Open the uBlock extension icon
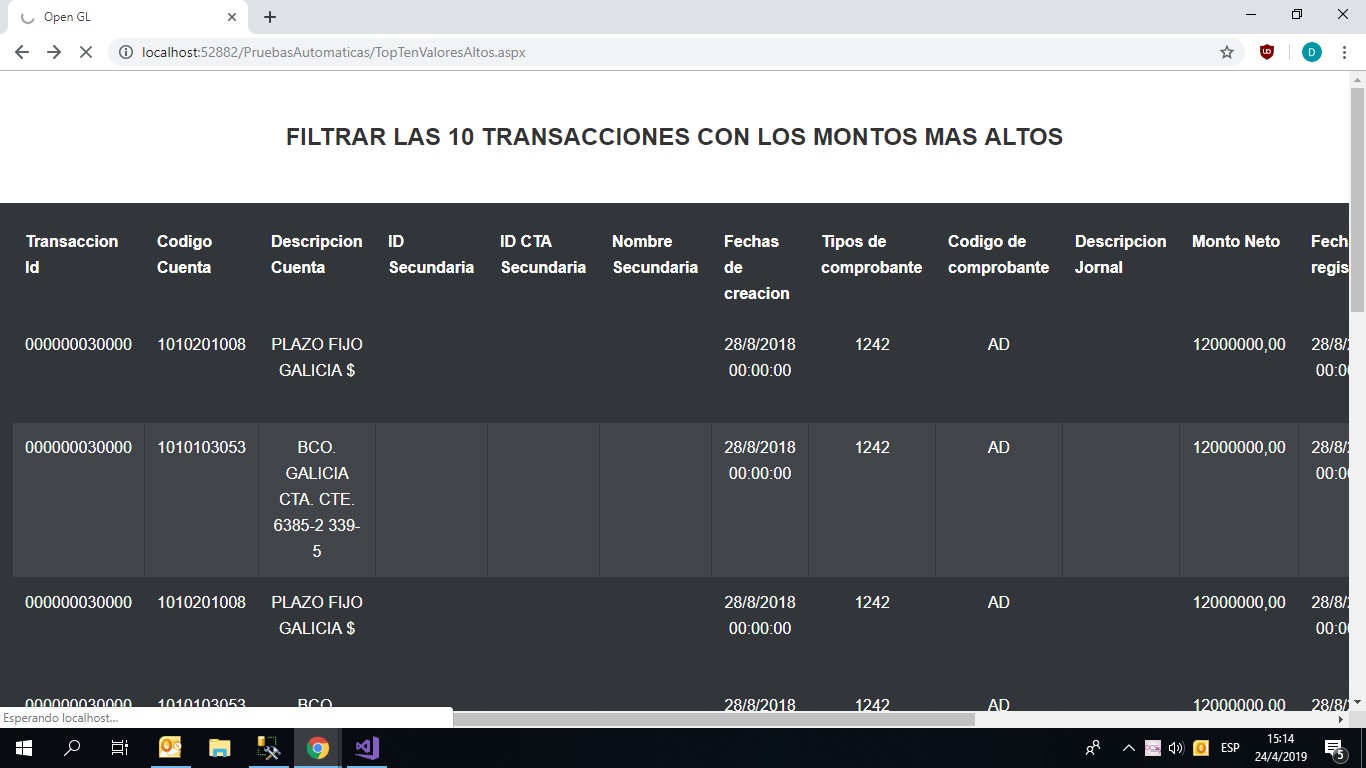The image size is (1366, 768). pos(1267,52)
